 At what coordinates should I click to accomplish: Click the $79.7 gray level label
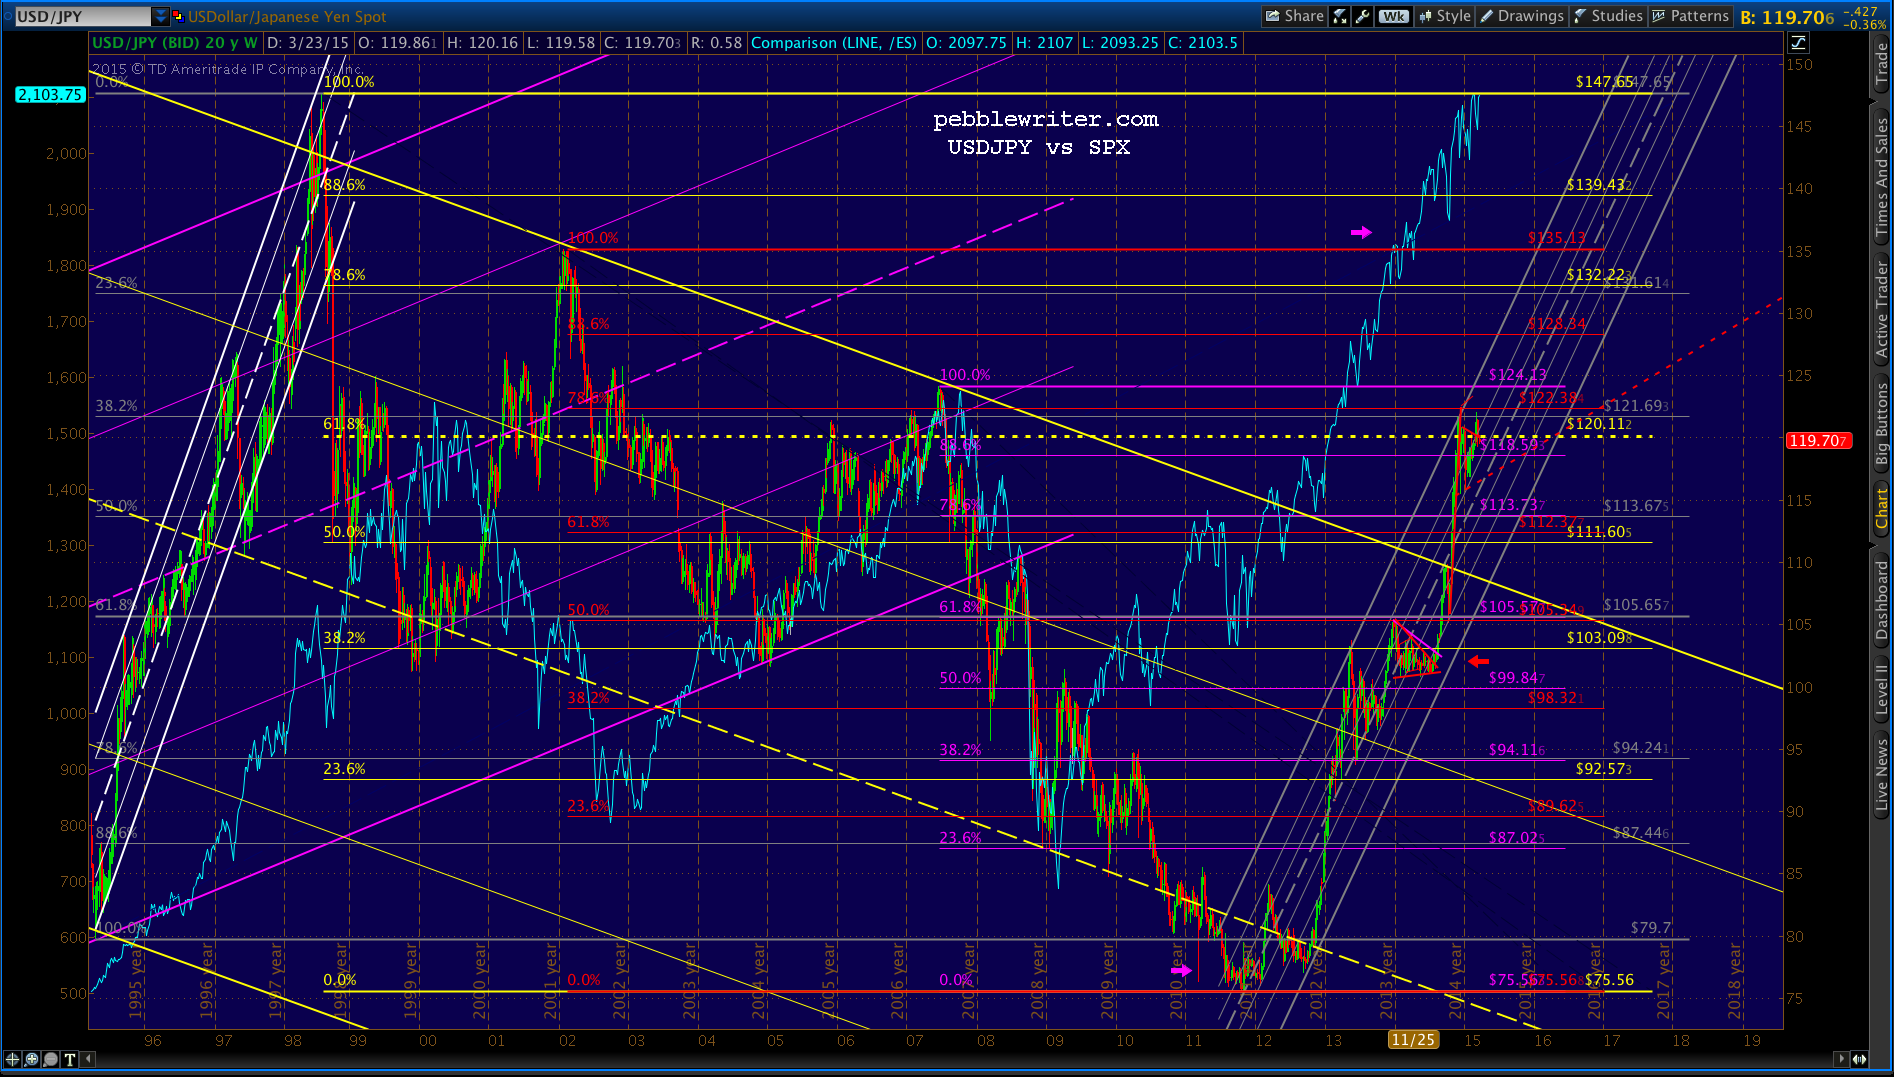click(1651, 928)
